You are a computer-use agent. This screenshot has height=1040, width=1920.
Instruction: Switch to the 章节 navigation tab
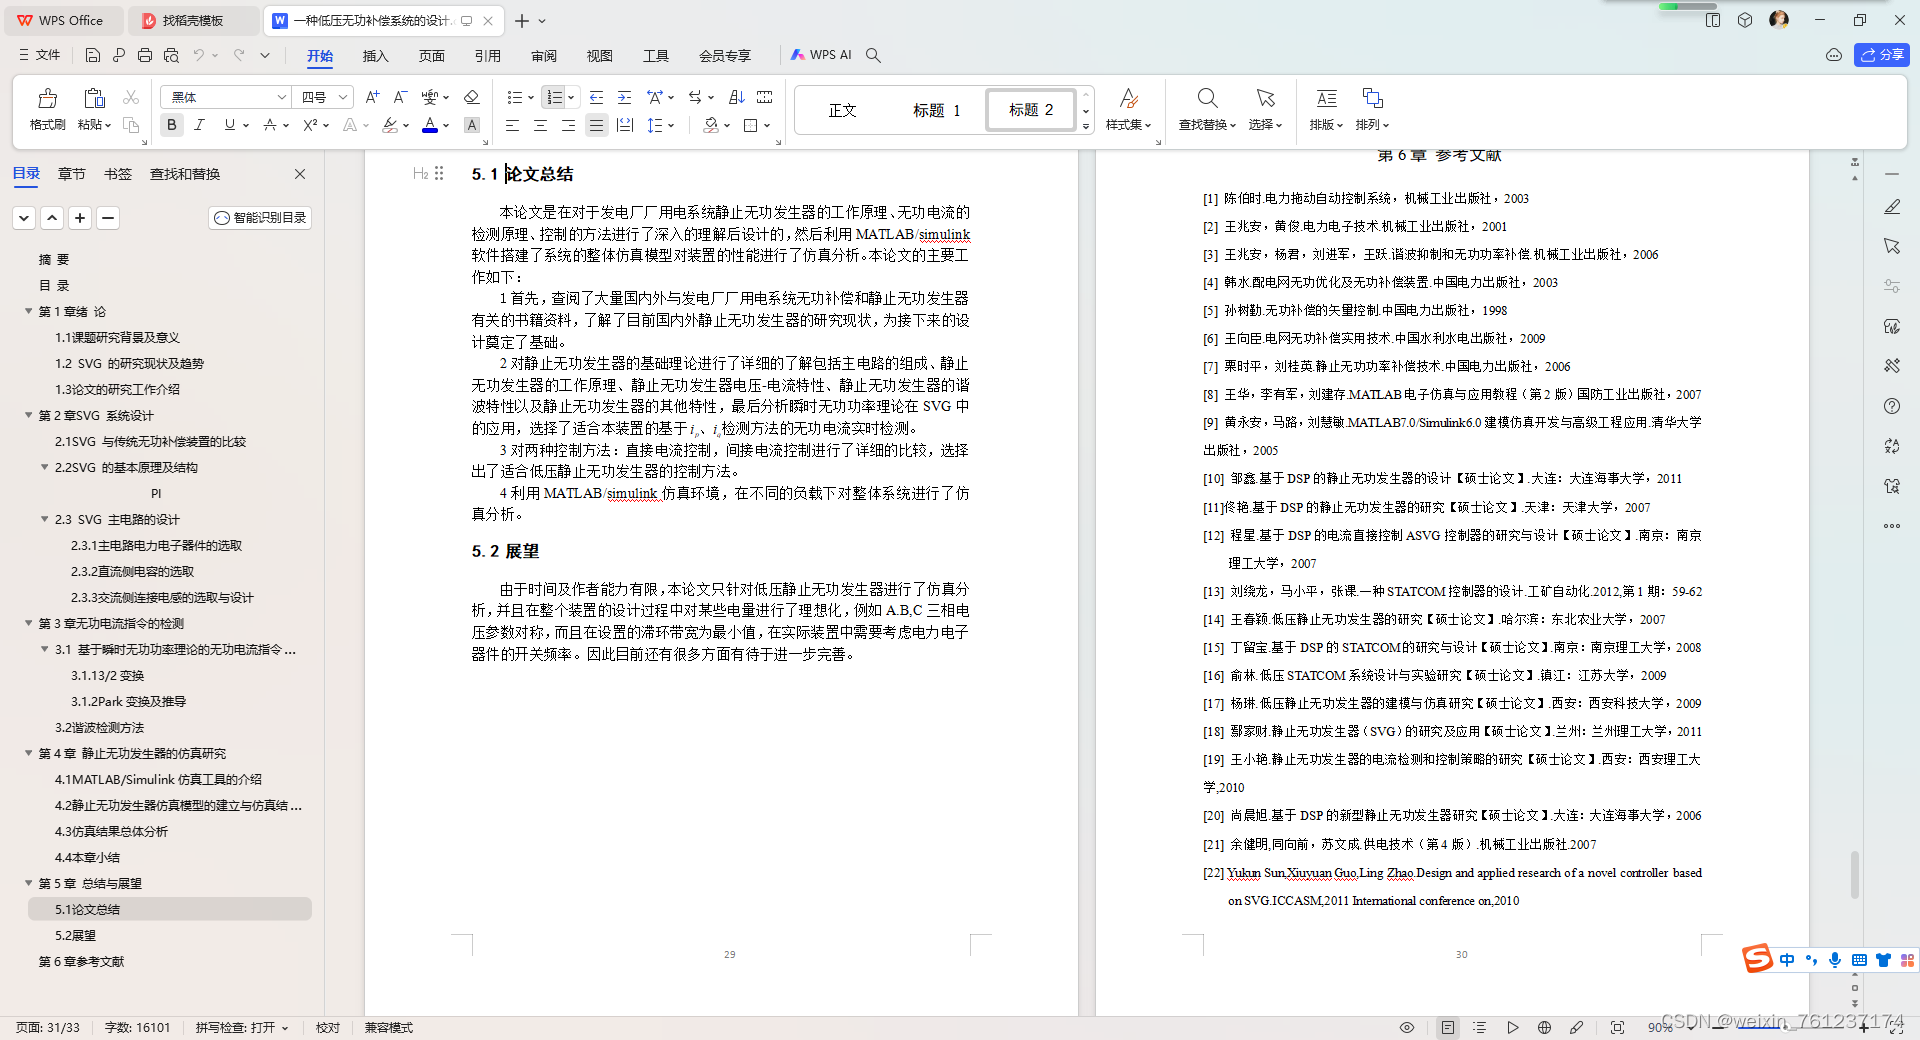(71, 174)
